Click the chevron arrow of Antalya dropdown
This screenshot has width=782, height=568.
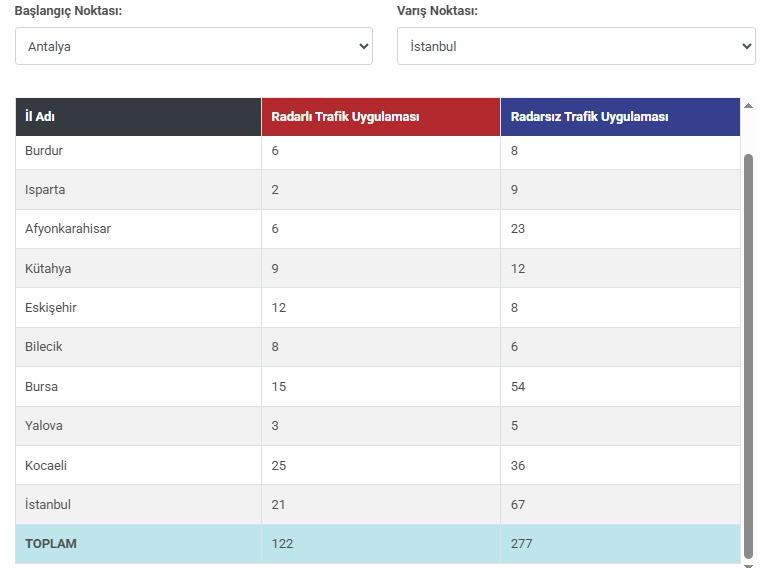(364, 46)
